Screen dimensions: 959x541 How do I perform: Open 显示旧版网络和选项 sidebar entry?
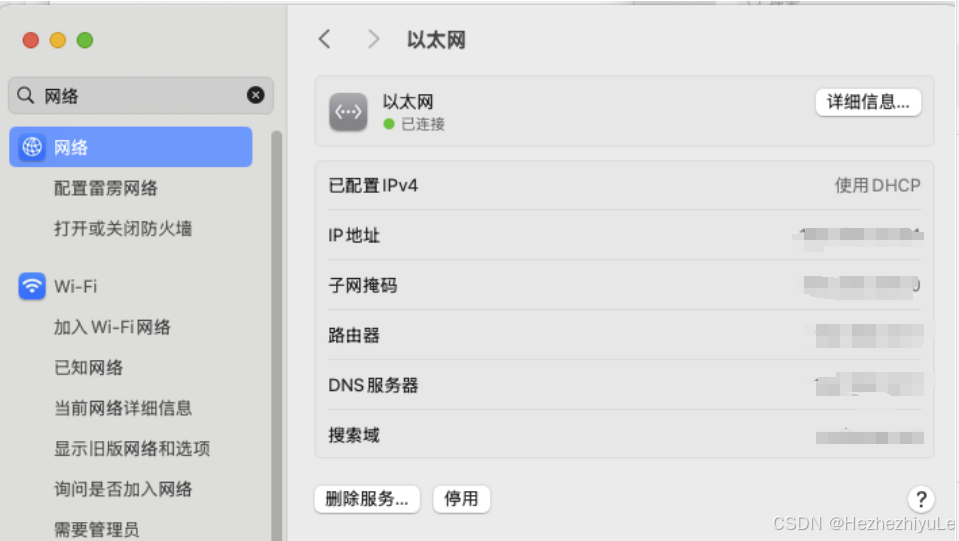tap(132, 448)
